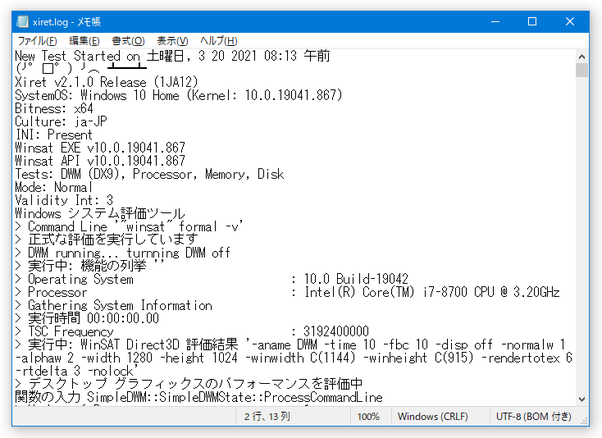
Task: Click the text 'Bitness: x64'
Action: (54, 108)
